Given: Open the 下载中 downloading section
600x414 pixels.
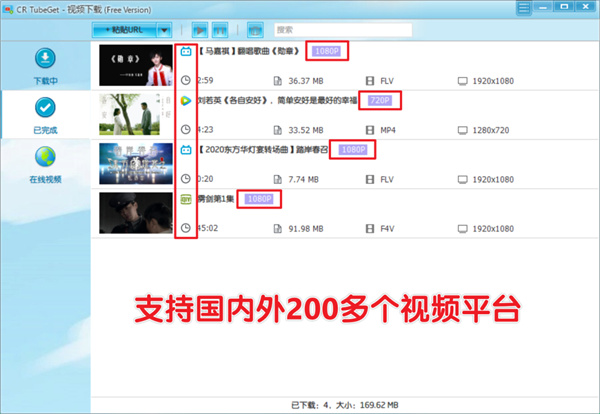Looking at the screenshot, I should pyautogui.click(x=45, y=66).
